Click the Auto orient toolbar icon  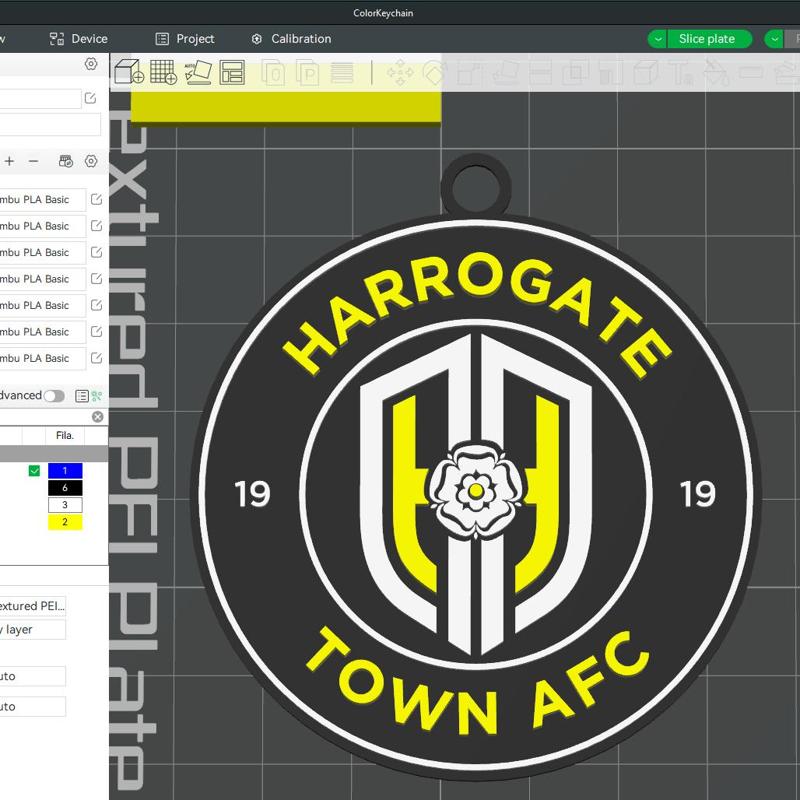pyautogui.click(x=198, y=72)
